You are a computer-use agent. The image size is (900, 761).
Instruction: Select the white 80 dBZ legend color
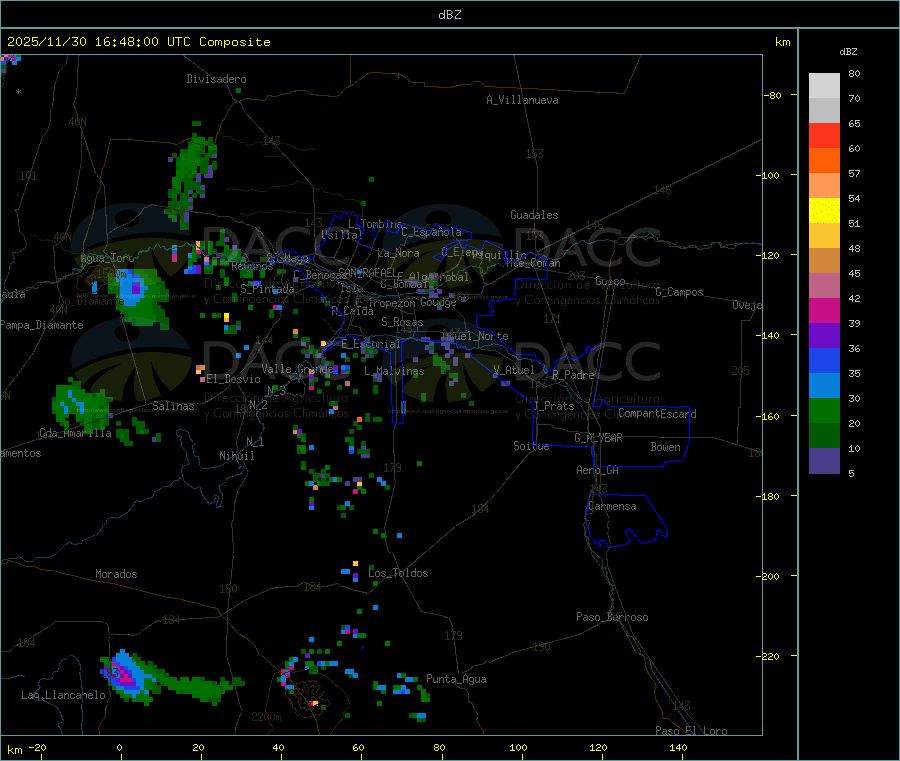824,86
